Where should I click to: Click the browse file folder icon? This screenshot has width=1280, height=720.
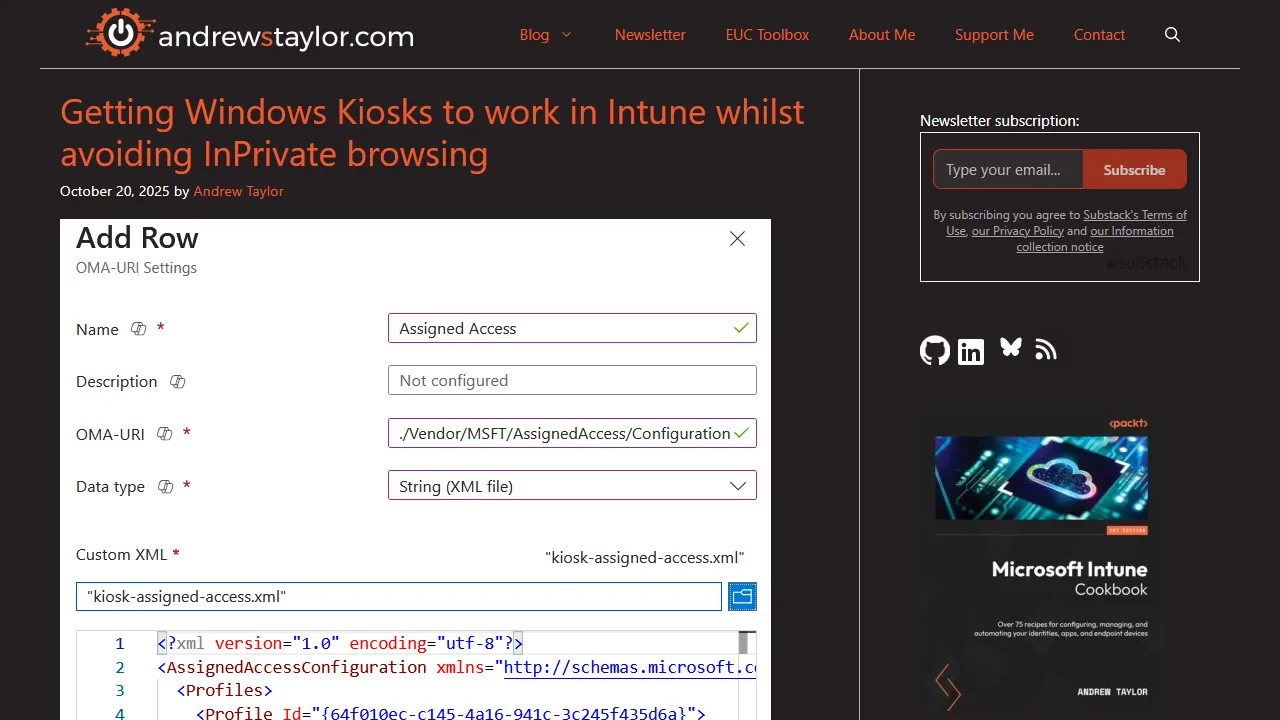tap(742, 597)
